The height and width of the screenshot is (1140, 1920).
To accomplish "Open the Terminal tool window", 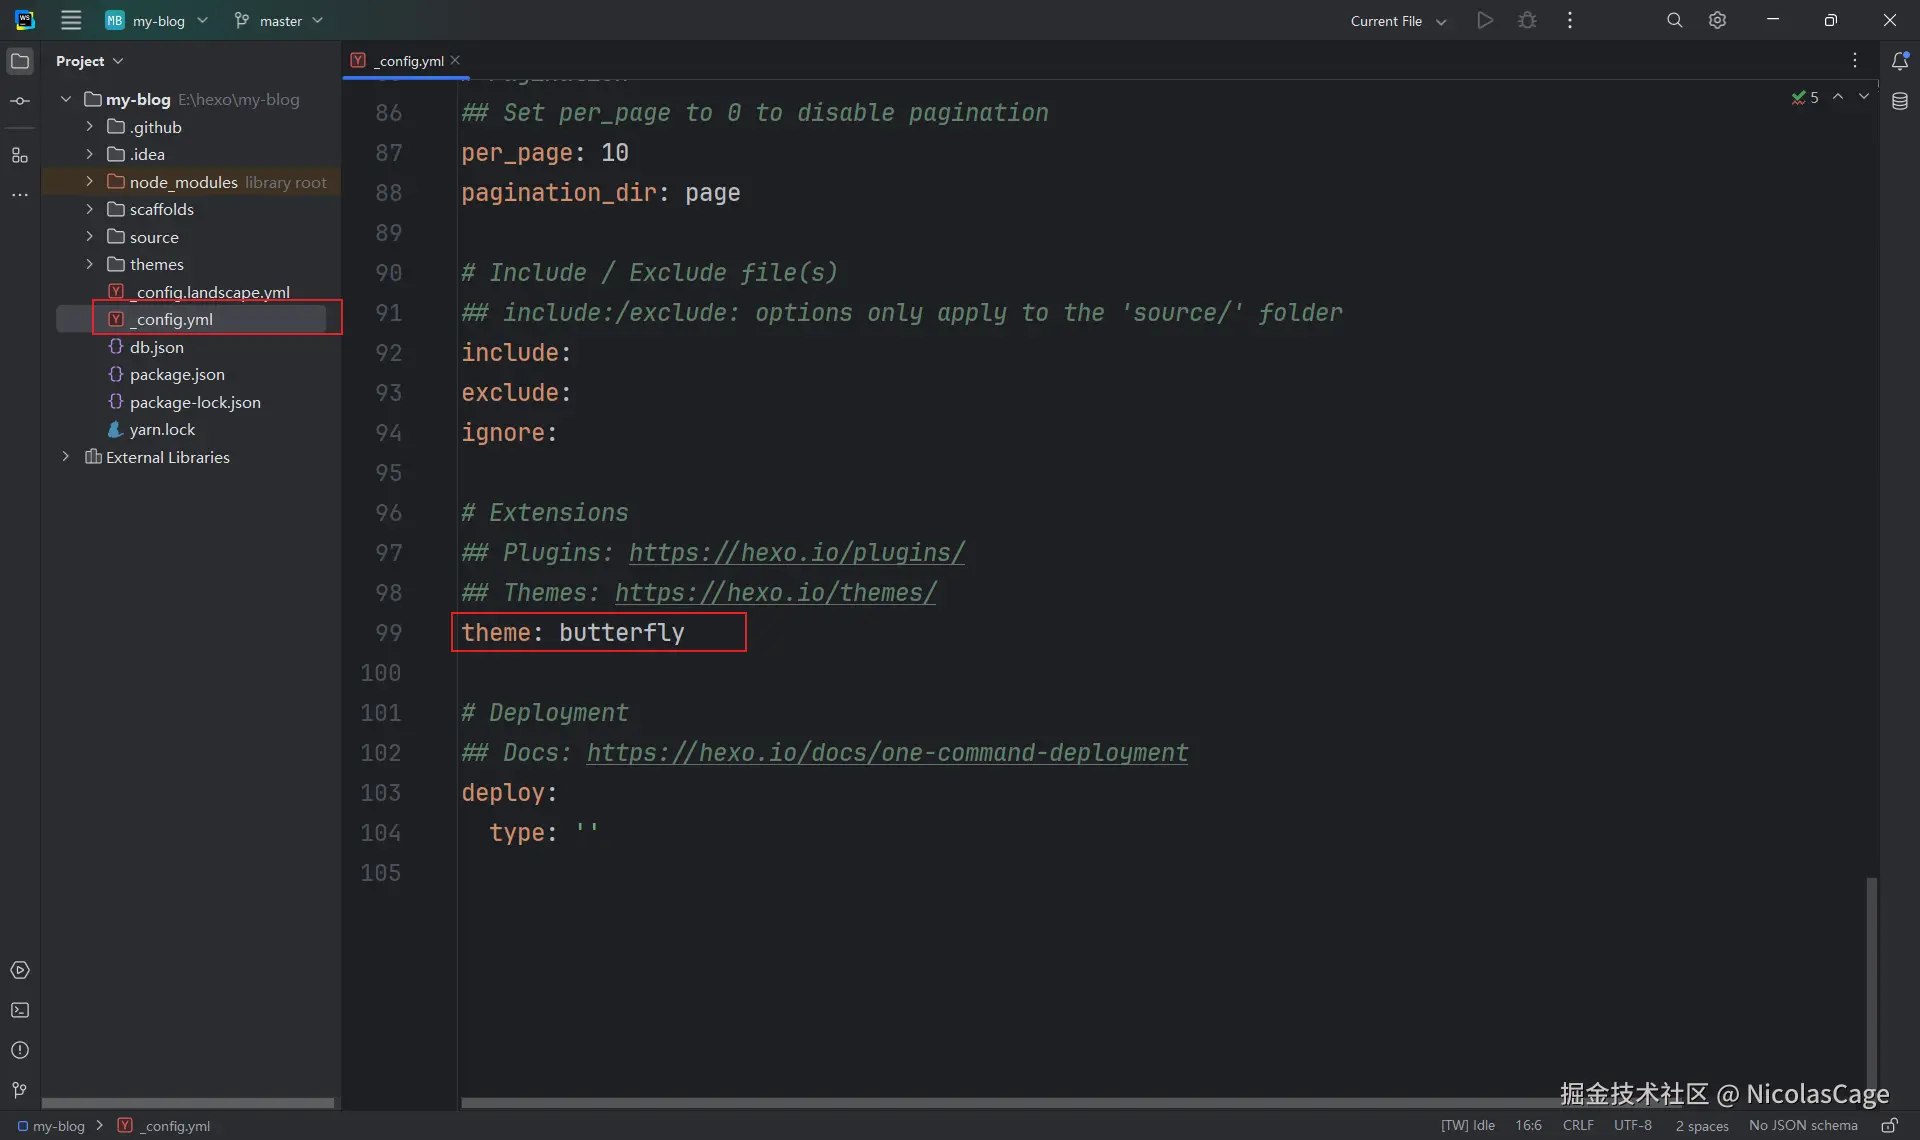I will click(20, 1010).
